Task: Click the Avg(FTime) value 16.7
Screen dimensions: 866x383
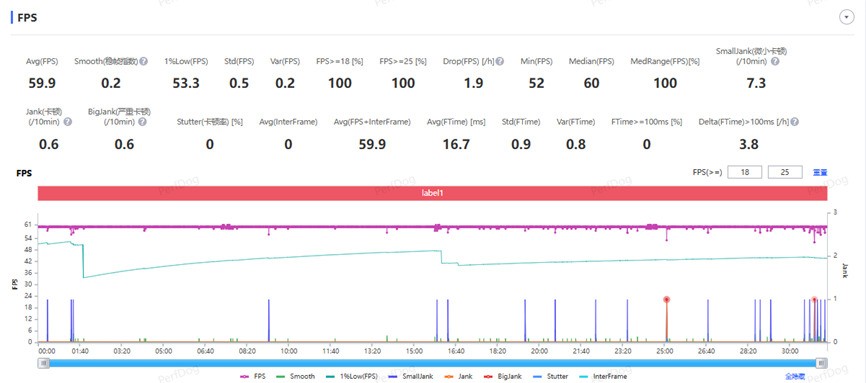Action: 456,144
